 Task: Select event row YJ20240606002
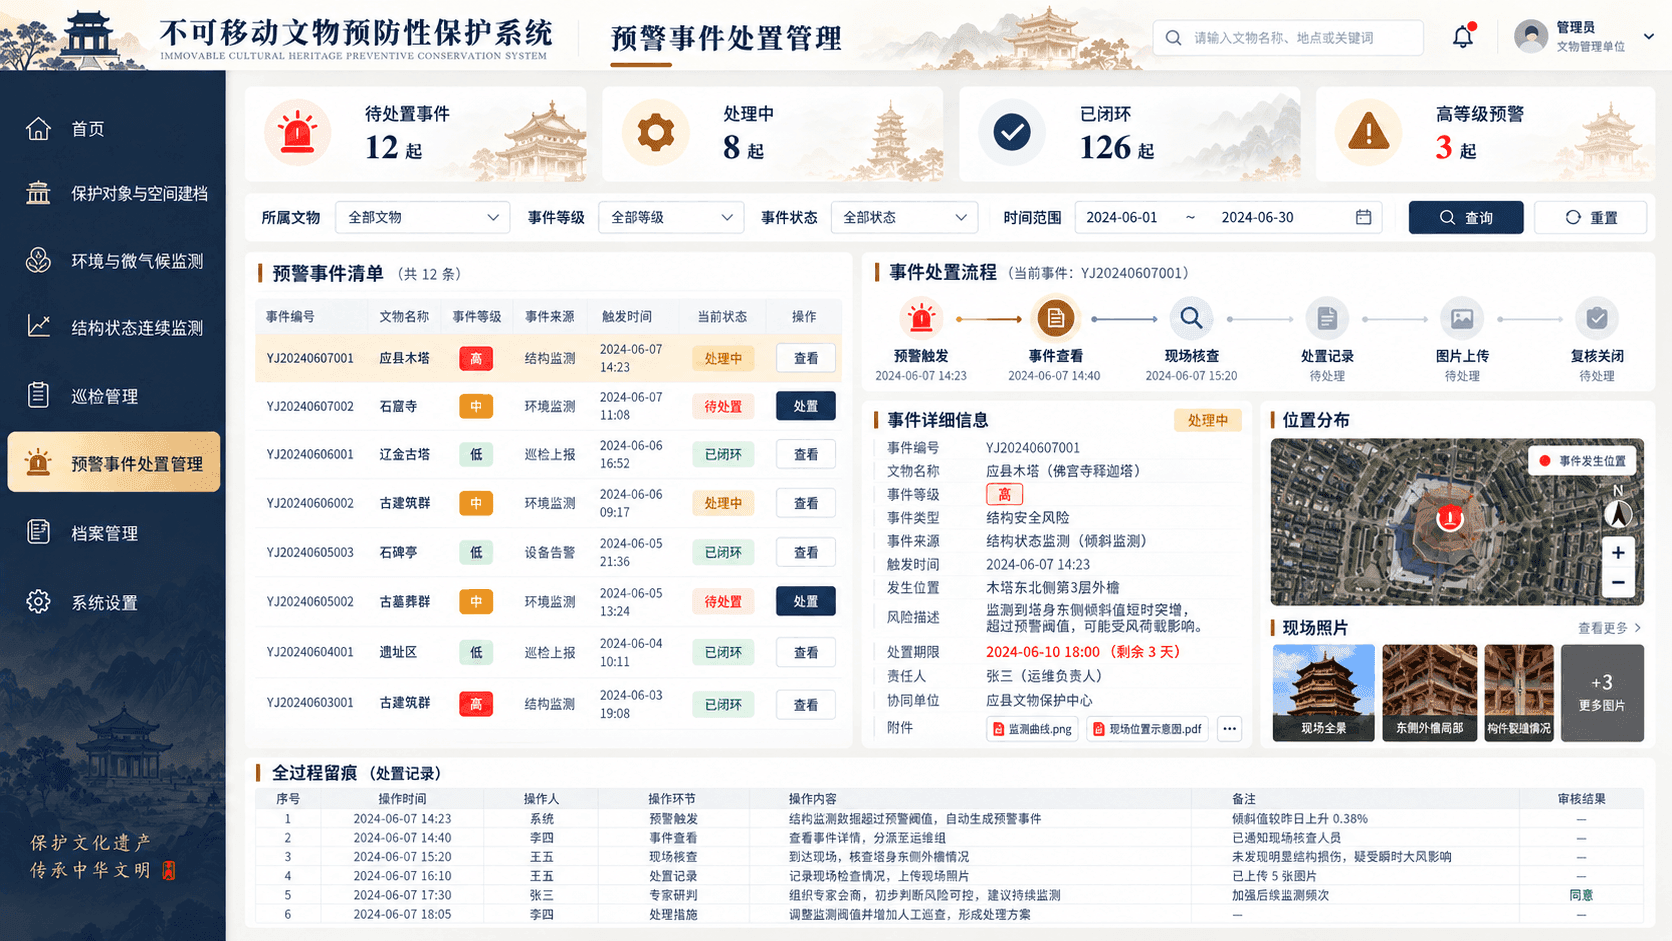[548, 503]
